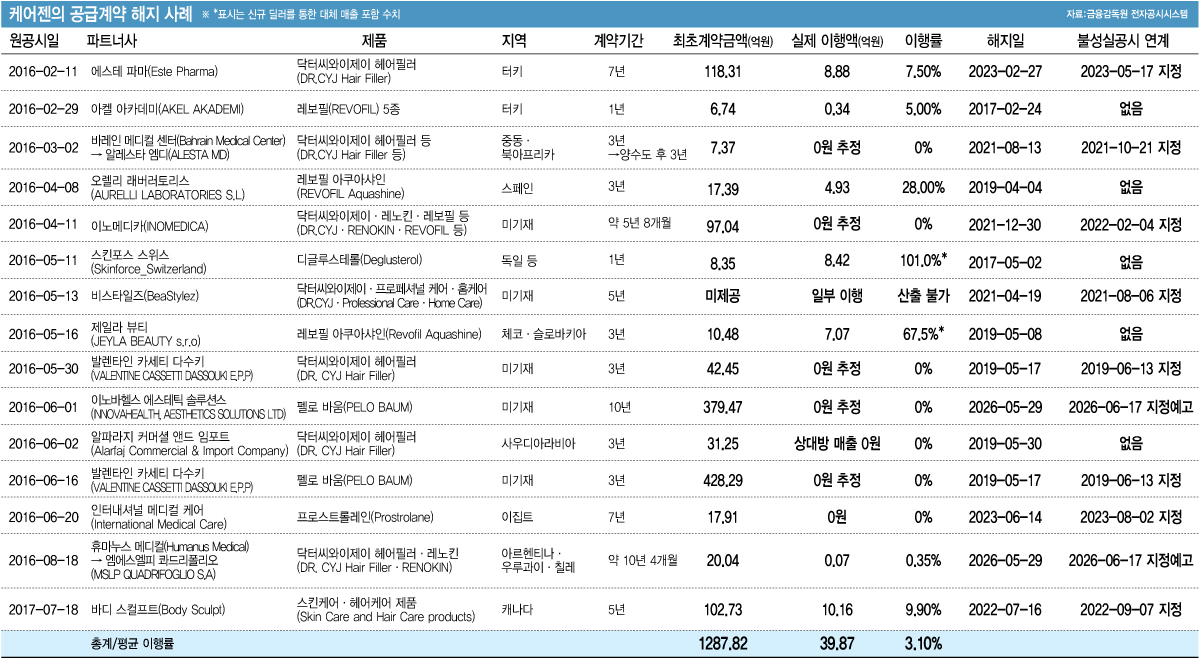This screenshot has width=1200, height=658.
Task: Click contract period '약 5년 8개월'
Action: tap(640, 224)
